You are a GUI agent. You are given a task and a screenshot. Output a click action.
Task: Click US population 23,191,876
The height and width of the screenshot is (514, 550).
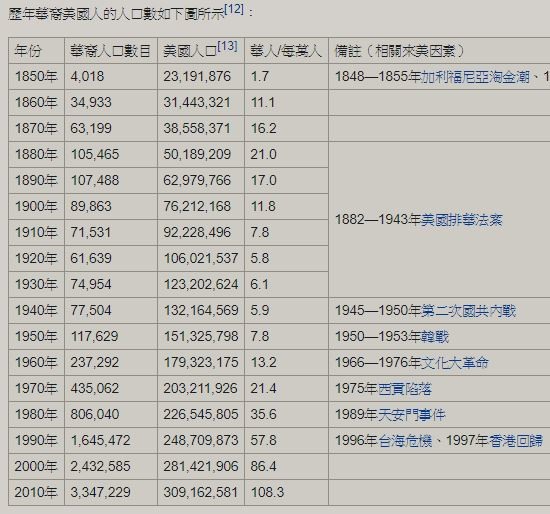pos(197,76)
